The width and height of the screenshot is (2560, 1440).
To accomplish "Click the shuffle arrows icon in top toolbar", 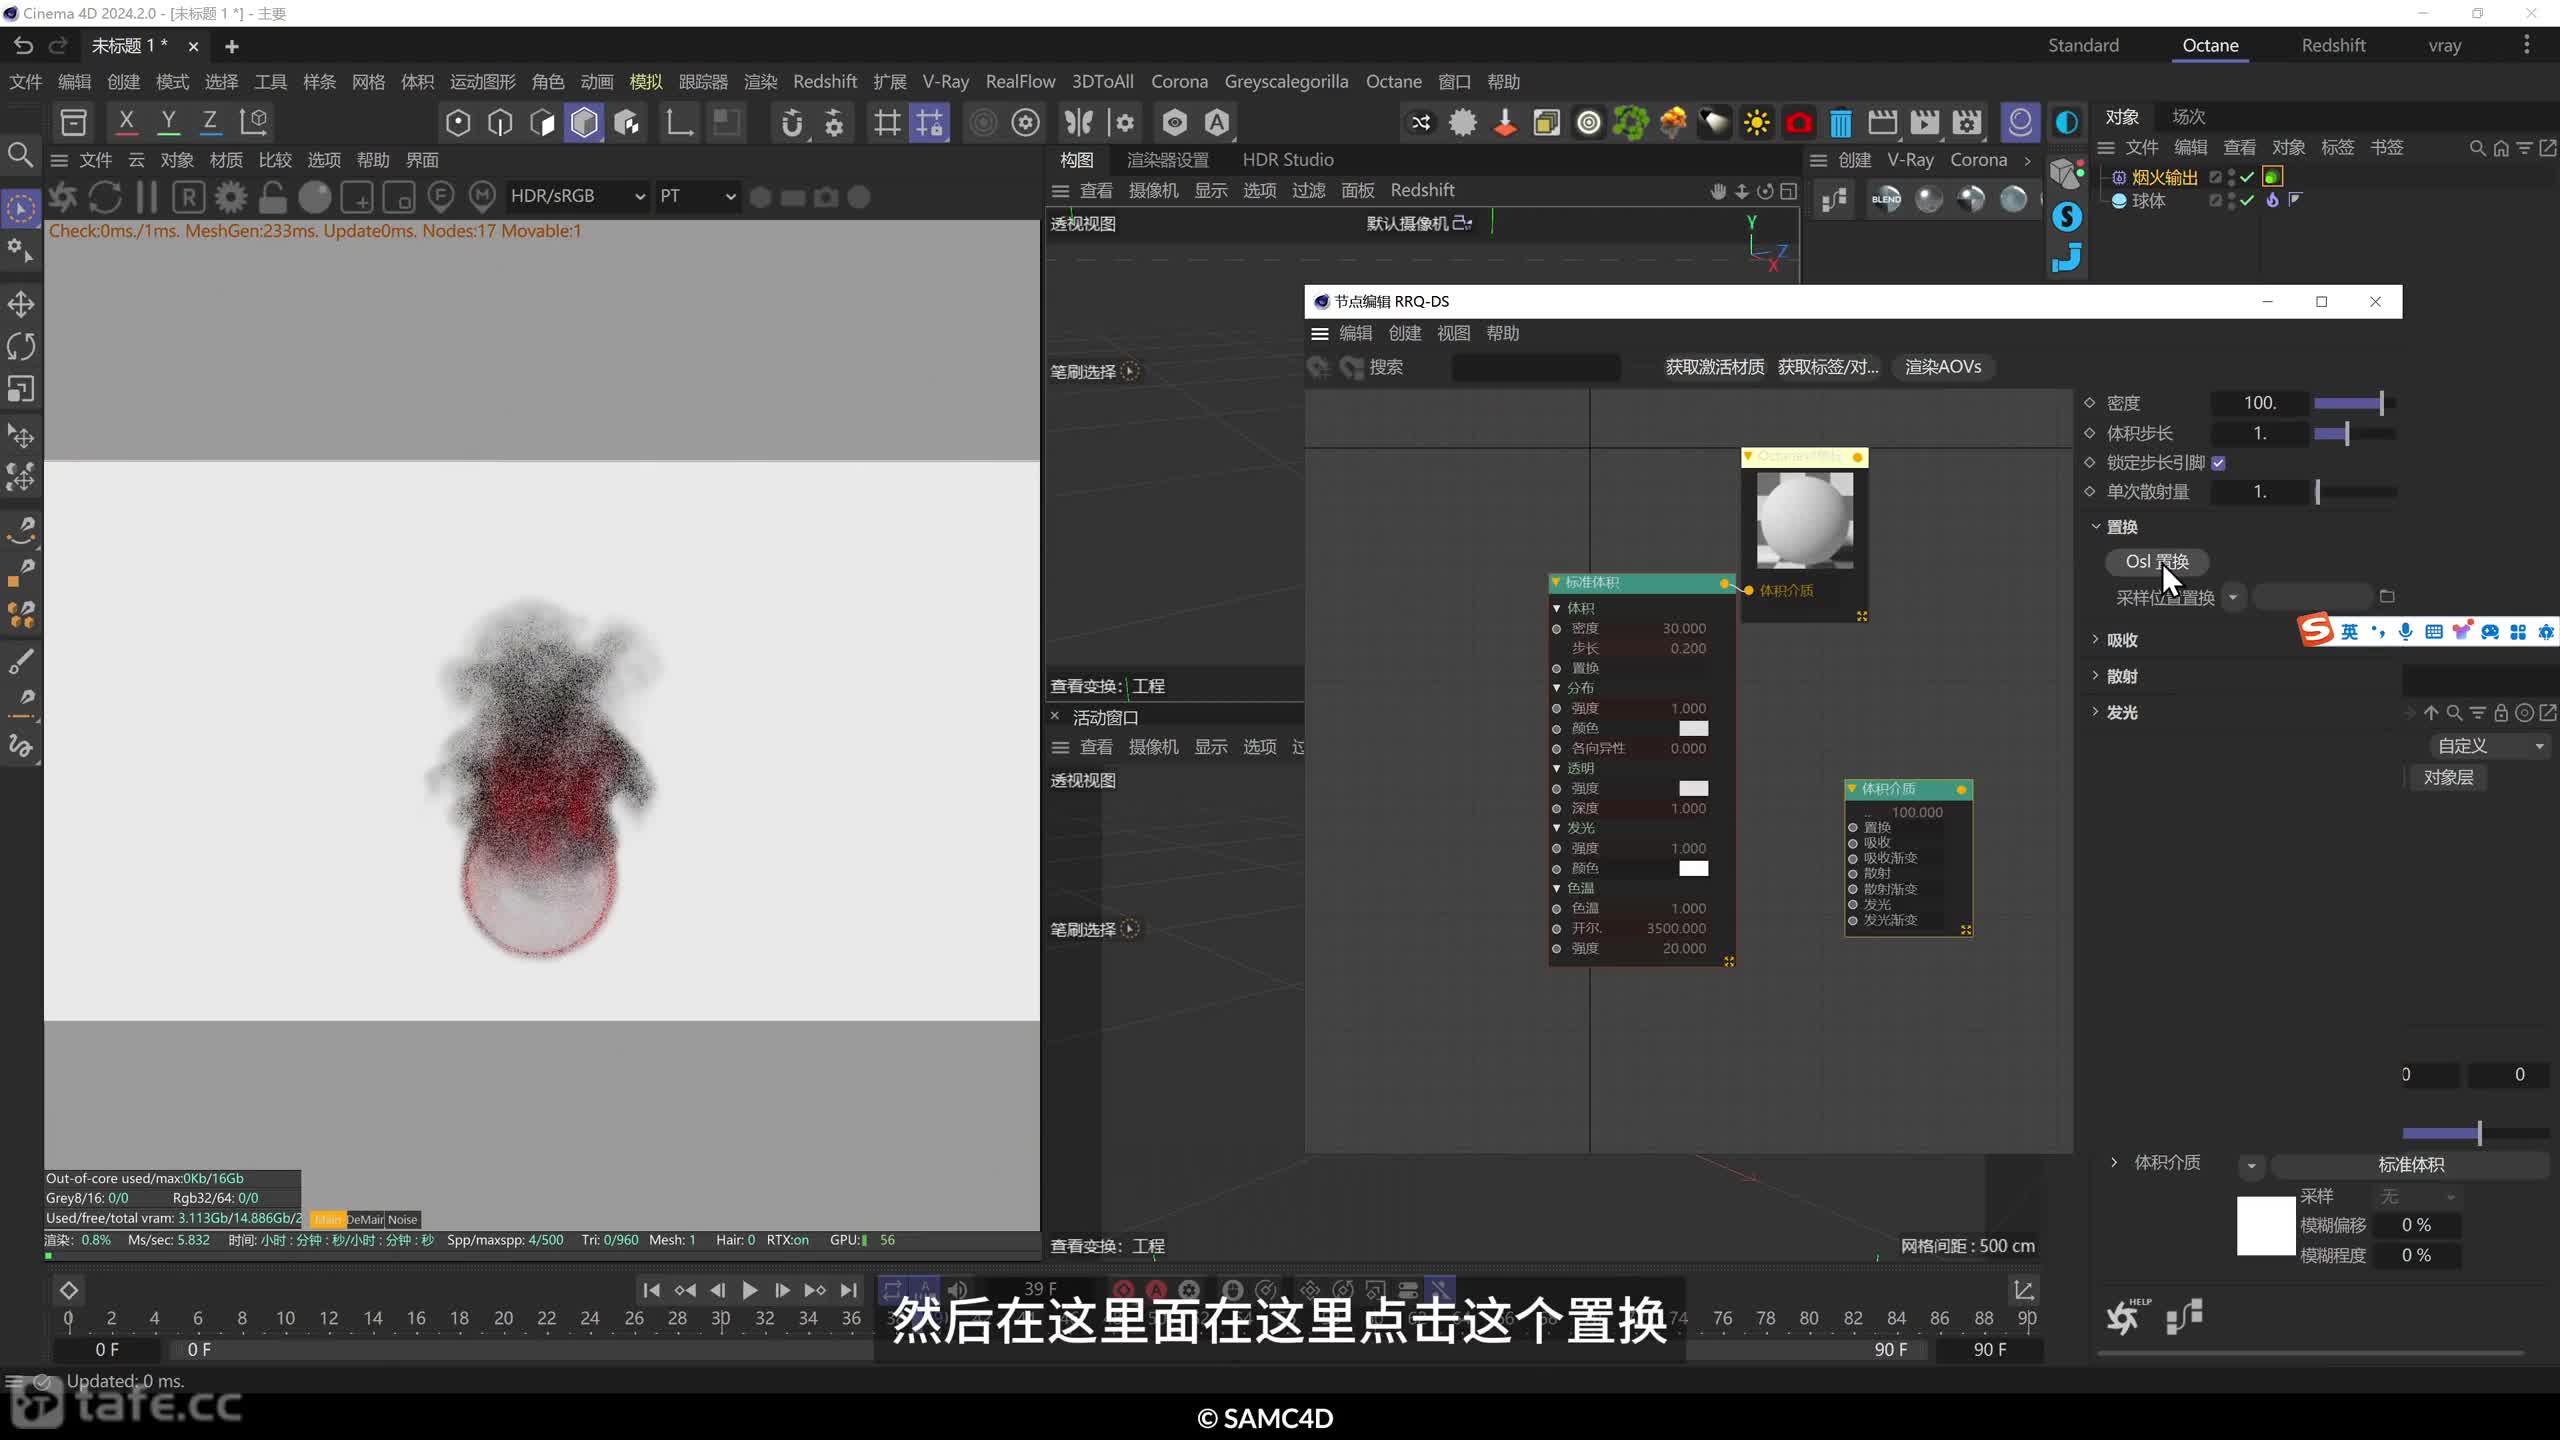I will (x=1421, y=122).
